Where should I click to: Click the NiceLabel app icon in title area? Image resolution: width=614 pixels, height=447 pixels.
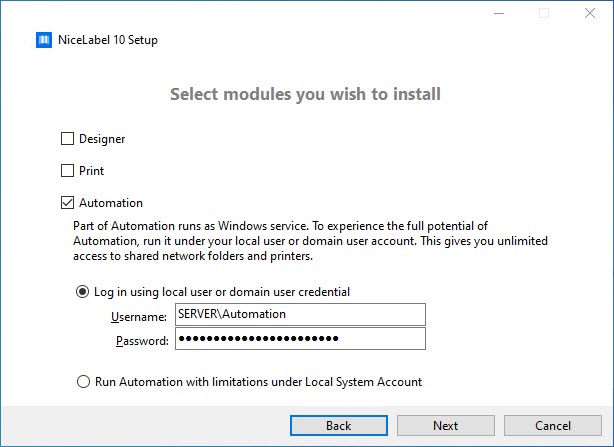point(44,40)
